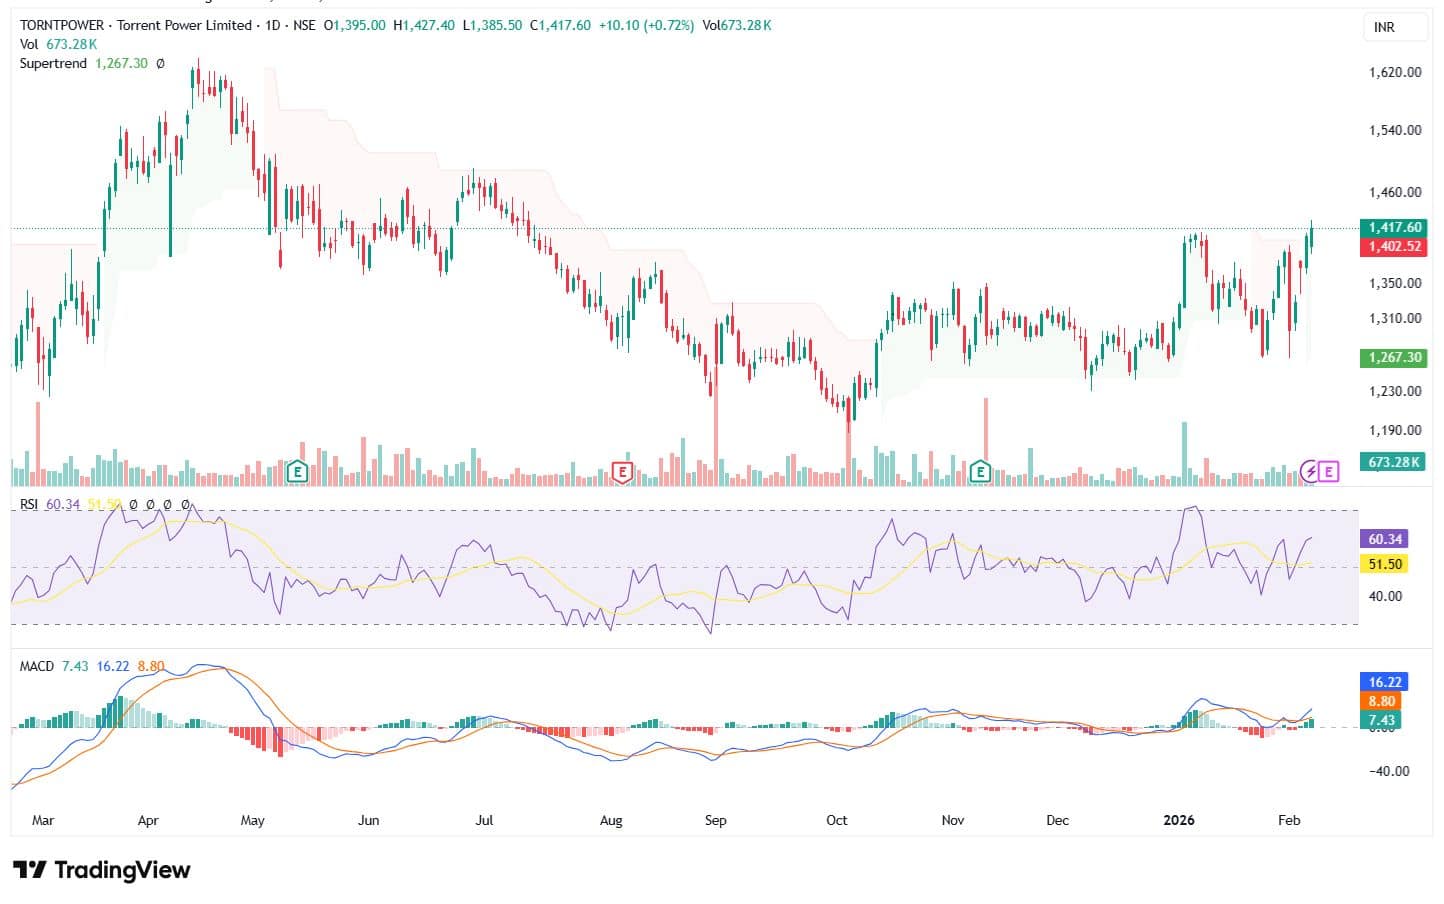Click the Jun label on time axis
Viewport: 1444px width, 904px height.
[x=369, y=820]
